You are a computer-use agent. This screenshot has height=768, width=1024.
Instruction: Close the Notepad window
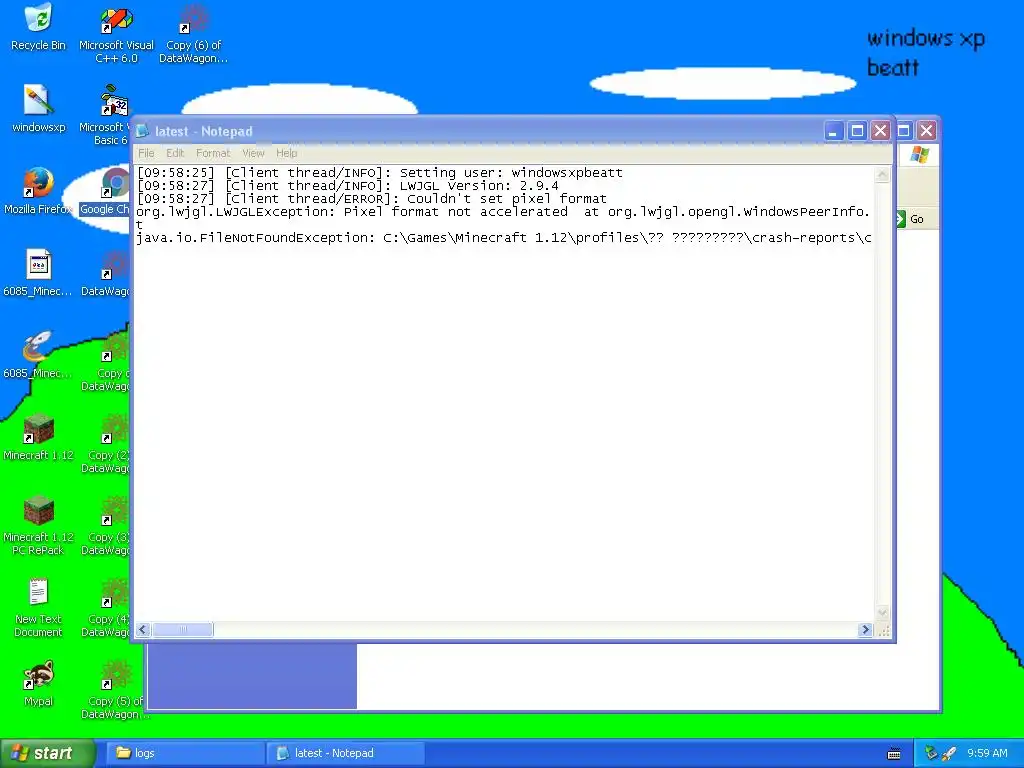[x=880, y=131]
